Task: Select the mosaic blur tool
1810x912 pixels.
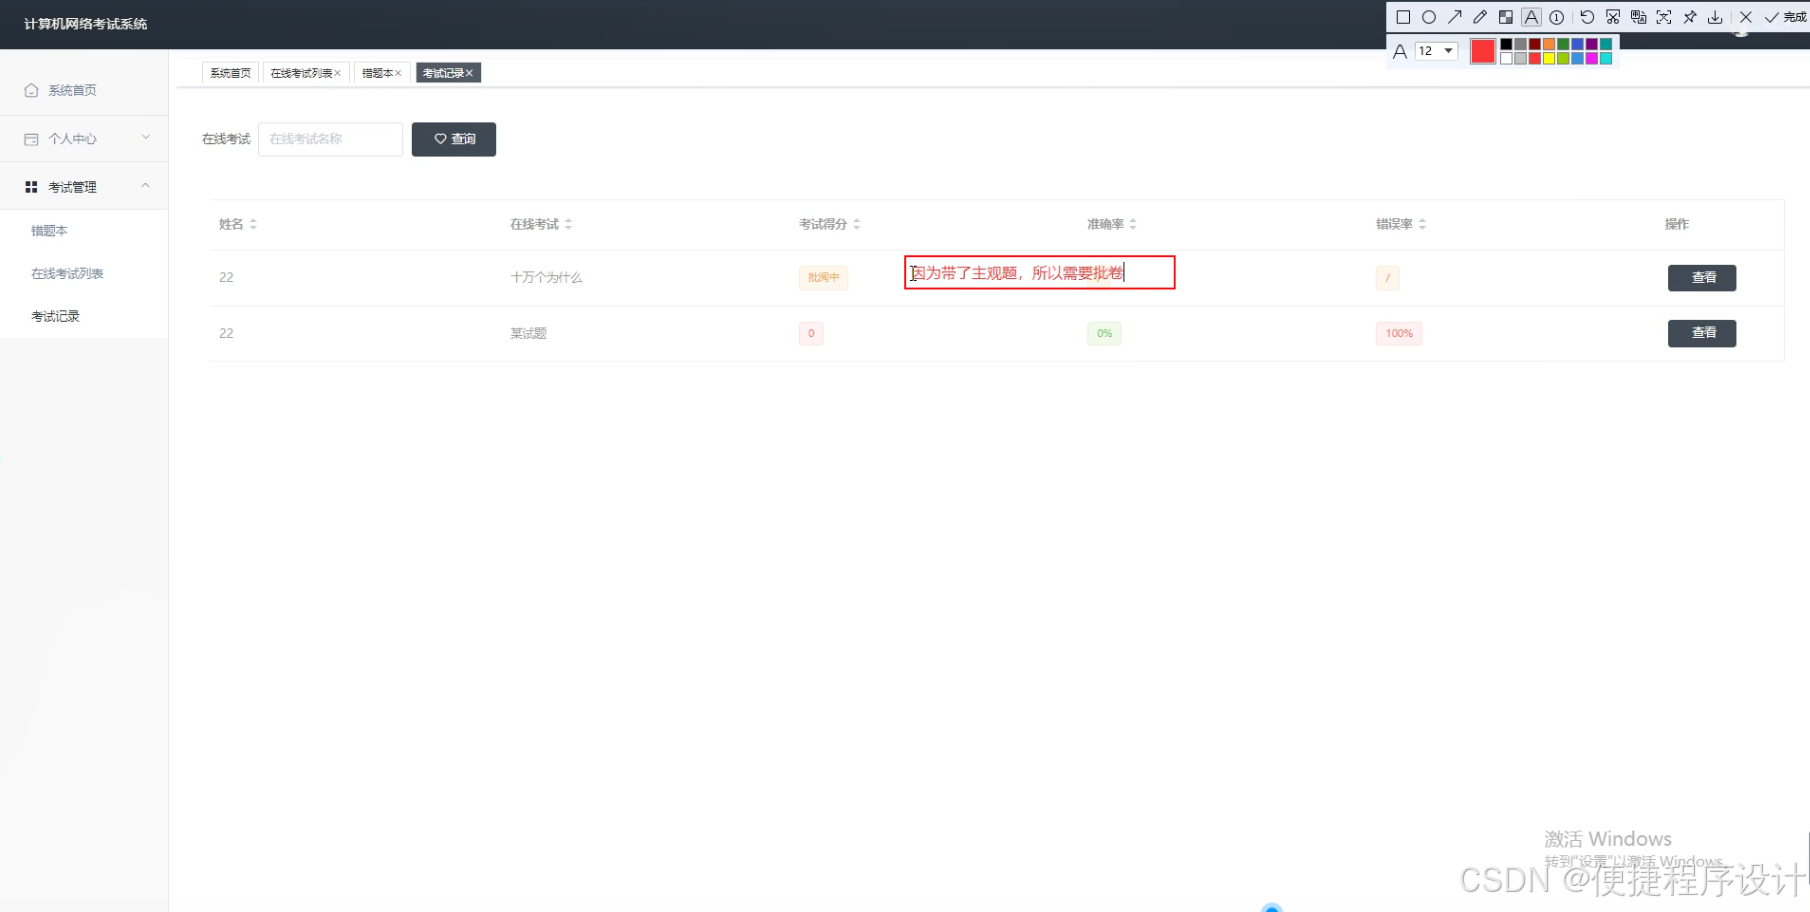Action: (1506, 17)
